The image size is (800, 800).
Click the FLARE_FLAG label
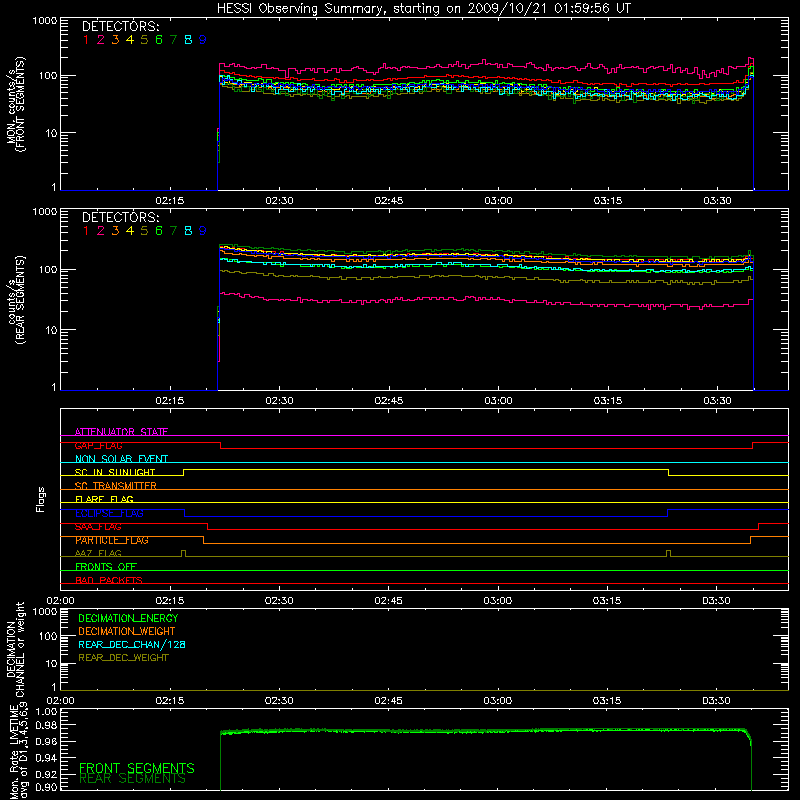104,499
